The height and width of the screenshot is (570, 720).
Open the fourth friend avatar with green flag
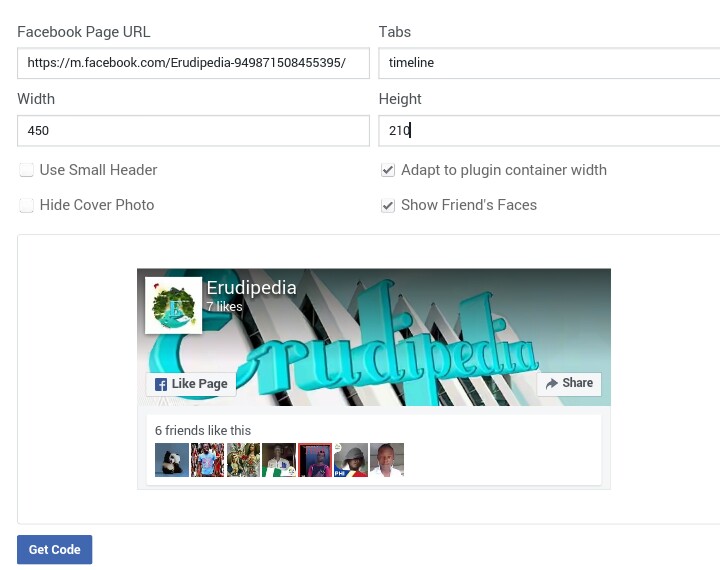coord(279,460)
